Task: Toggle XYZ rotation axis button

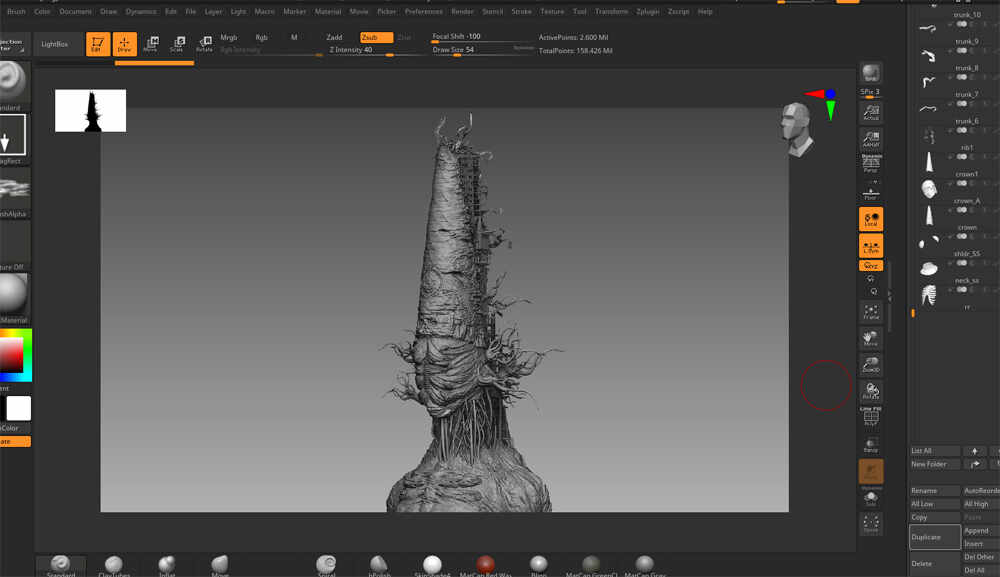Action: pos(871,266)
